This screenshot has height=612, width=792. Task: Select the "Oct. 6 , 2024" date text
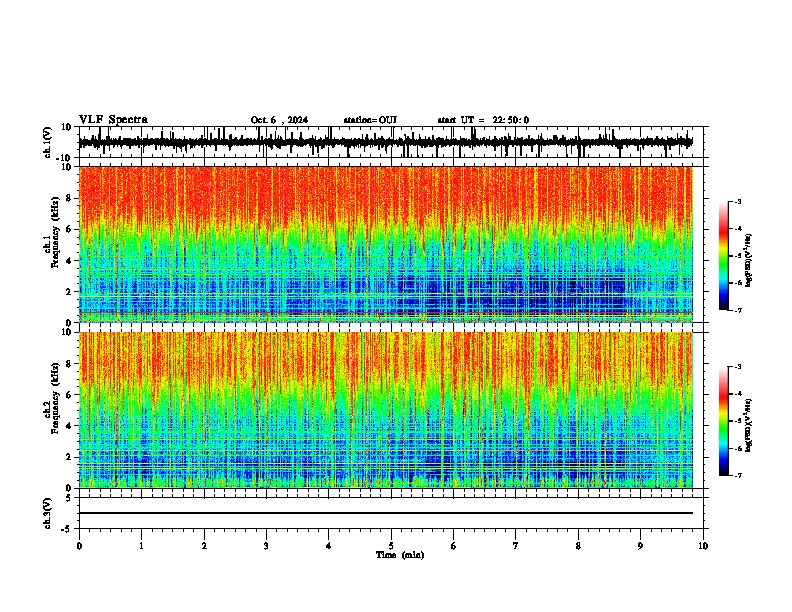point(279,120)
